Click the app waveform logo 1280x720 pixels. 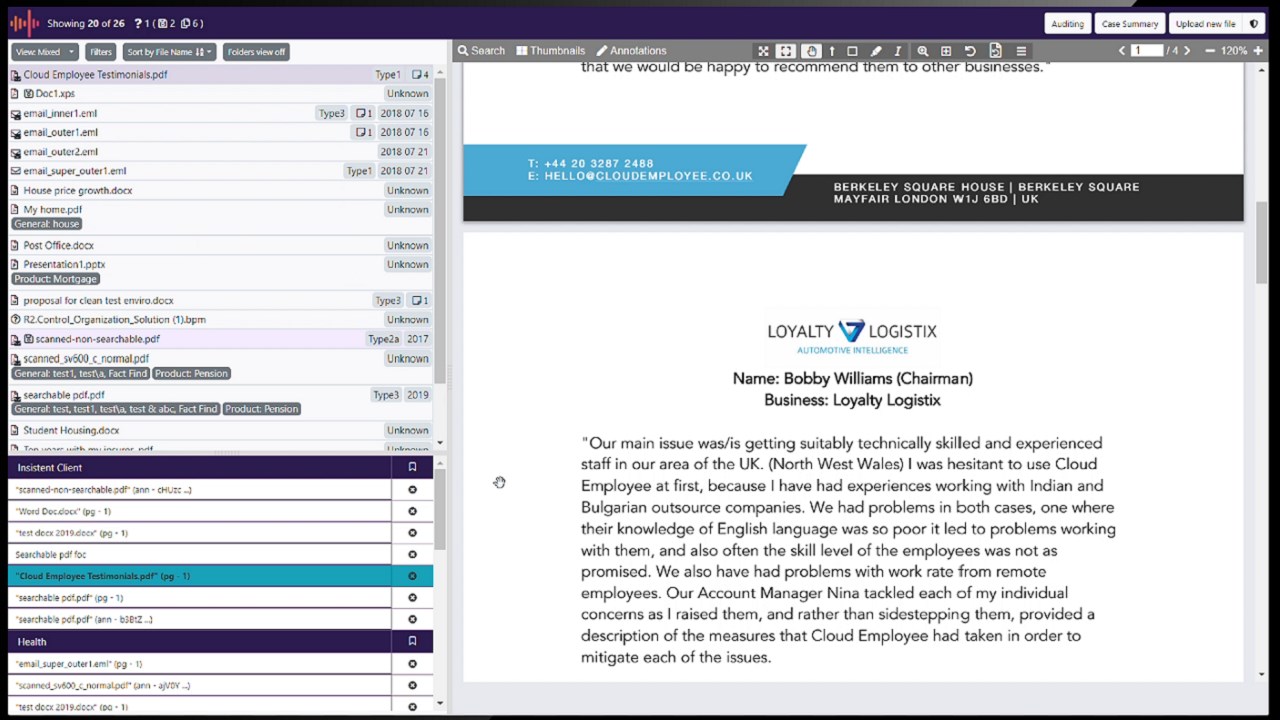(24, 23)
